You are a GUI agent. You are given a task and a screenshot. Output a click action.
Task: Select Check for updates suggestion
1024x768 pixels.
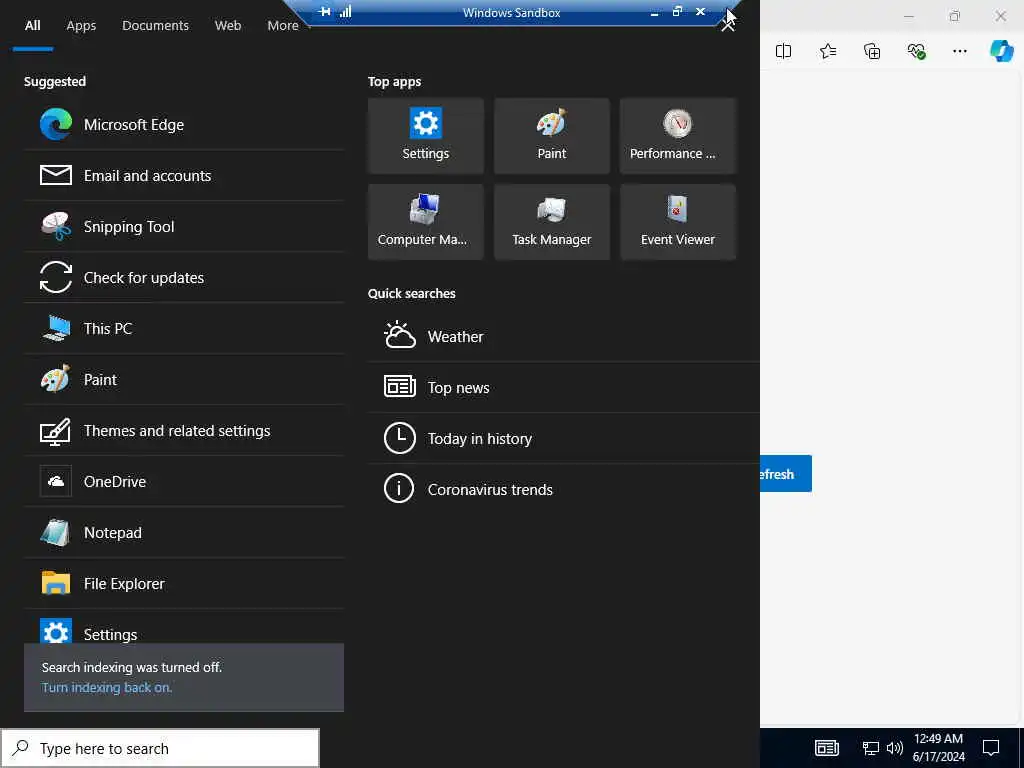184,278
